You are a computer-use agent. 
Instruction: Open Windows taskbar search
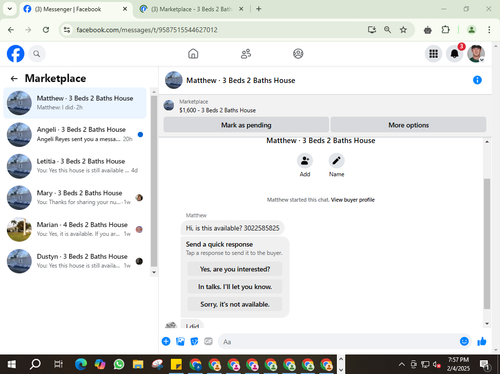35,364
